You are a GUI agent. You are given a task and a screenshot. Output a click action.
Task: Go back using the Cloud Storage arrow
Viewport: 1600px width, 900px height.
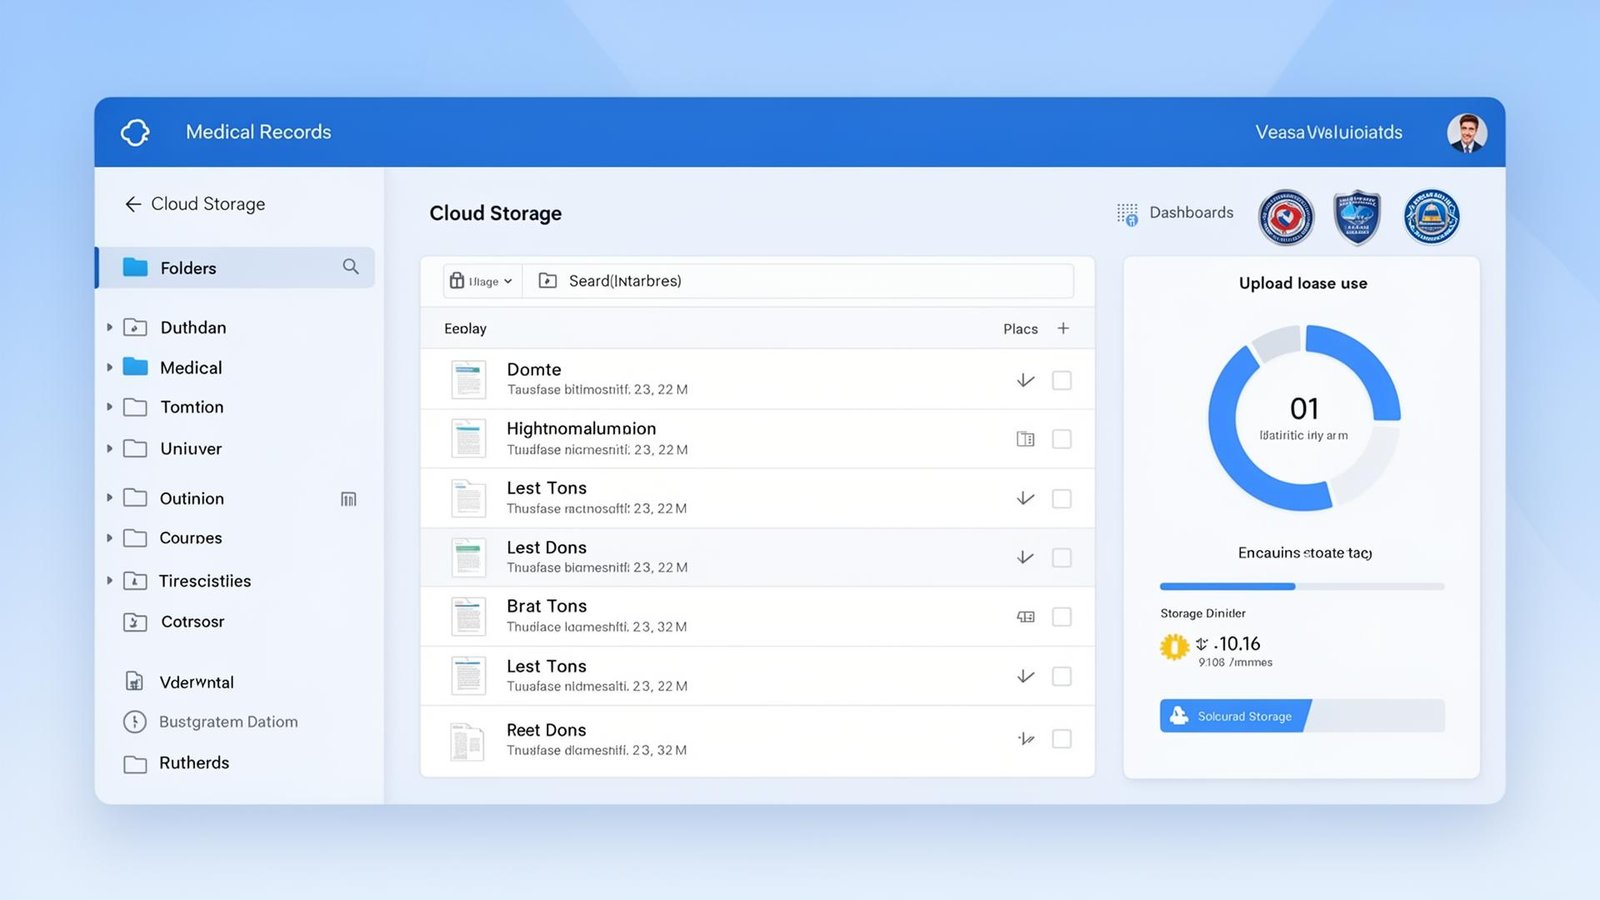pos(133,203)
